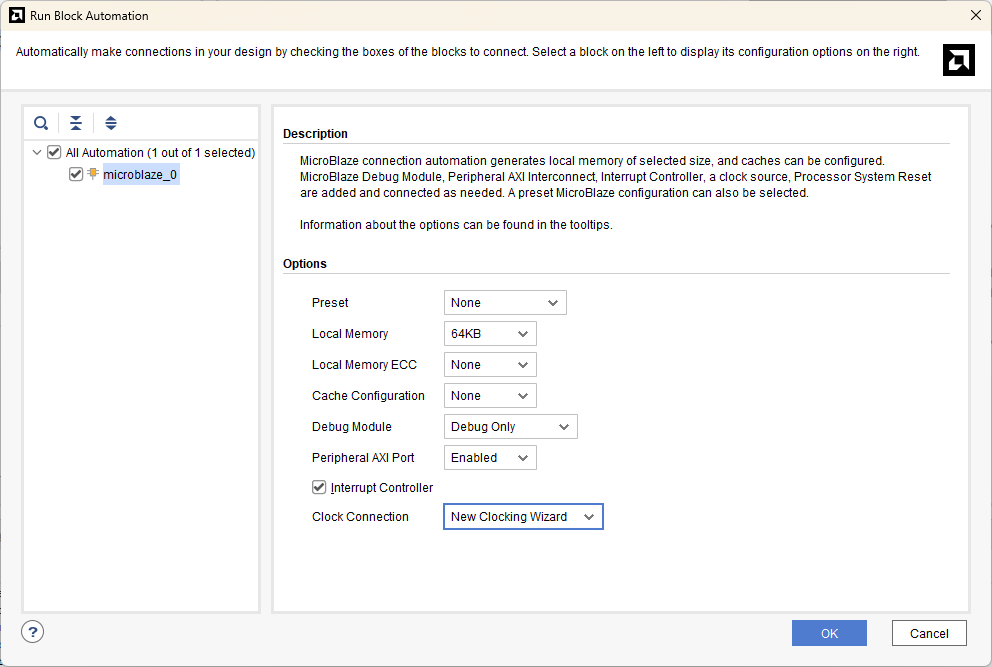Image resolution: width=992 pixels, height=667 pixels.
Task: Click the OK button
Action: [829, 633]
